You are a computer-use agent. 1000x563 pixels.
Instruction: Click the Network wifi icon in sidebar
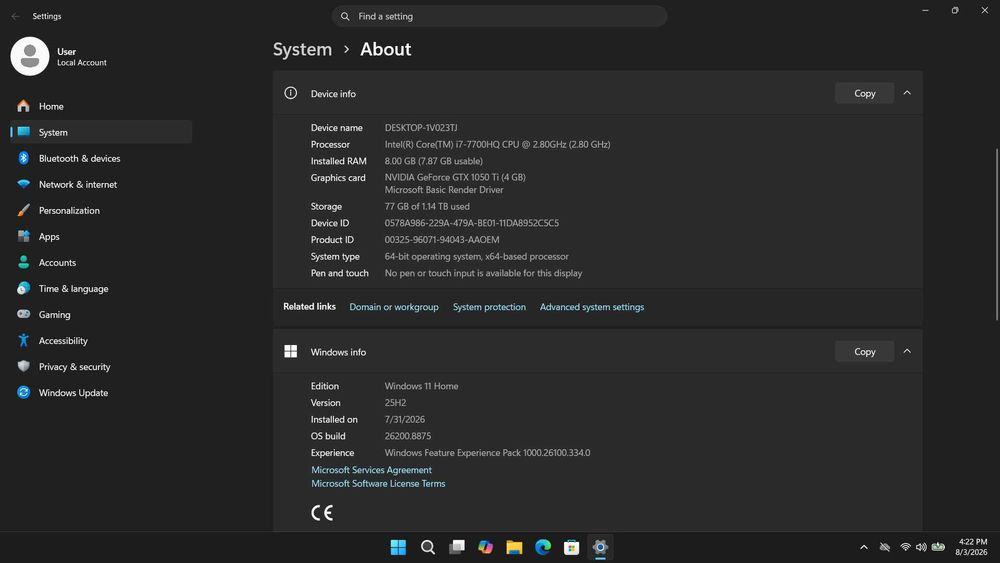pyautogui.click(x=24, y=184)
